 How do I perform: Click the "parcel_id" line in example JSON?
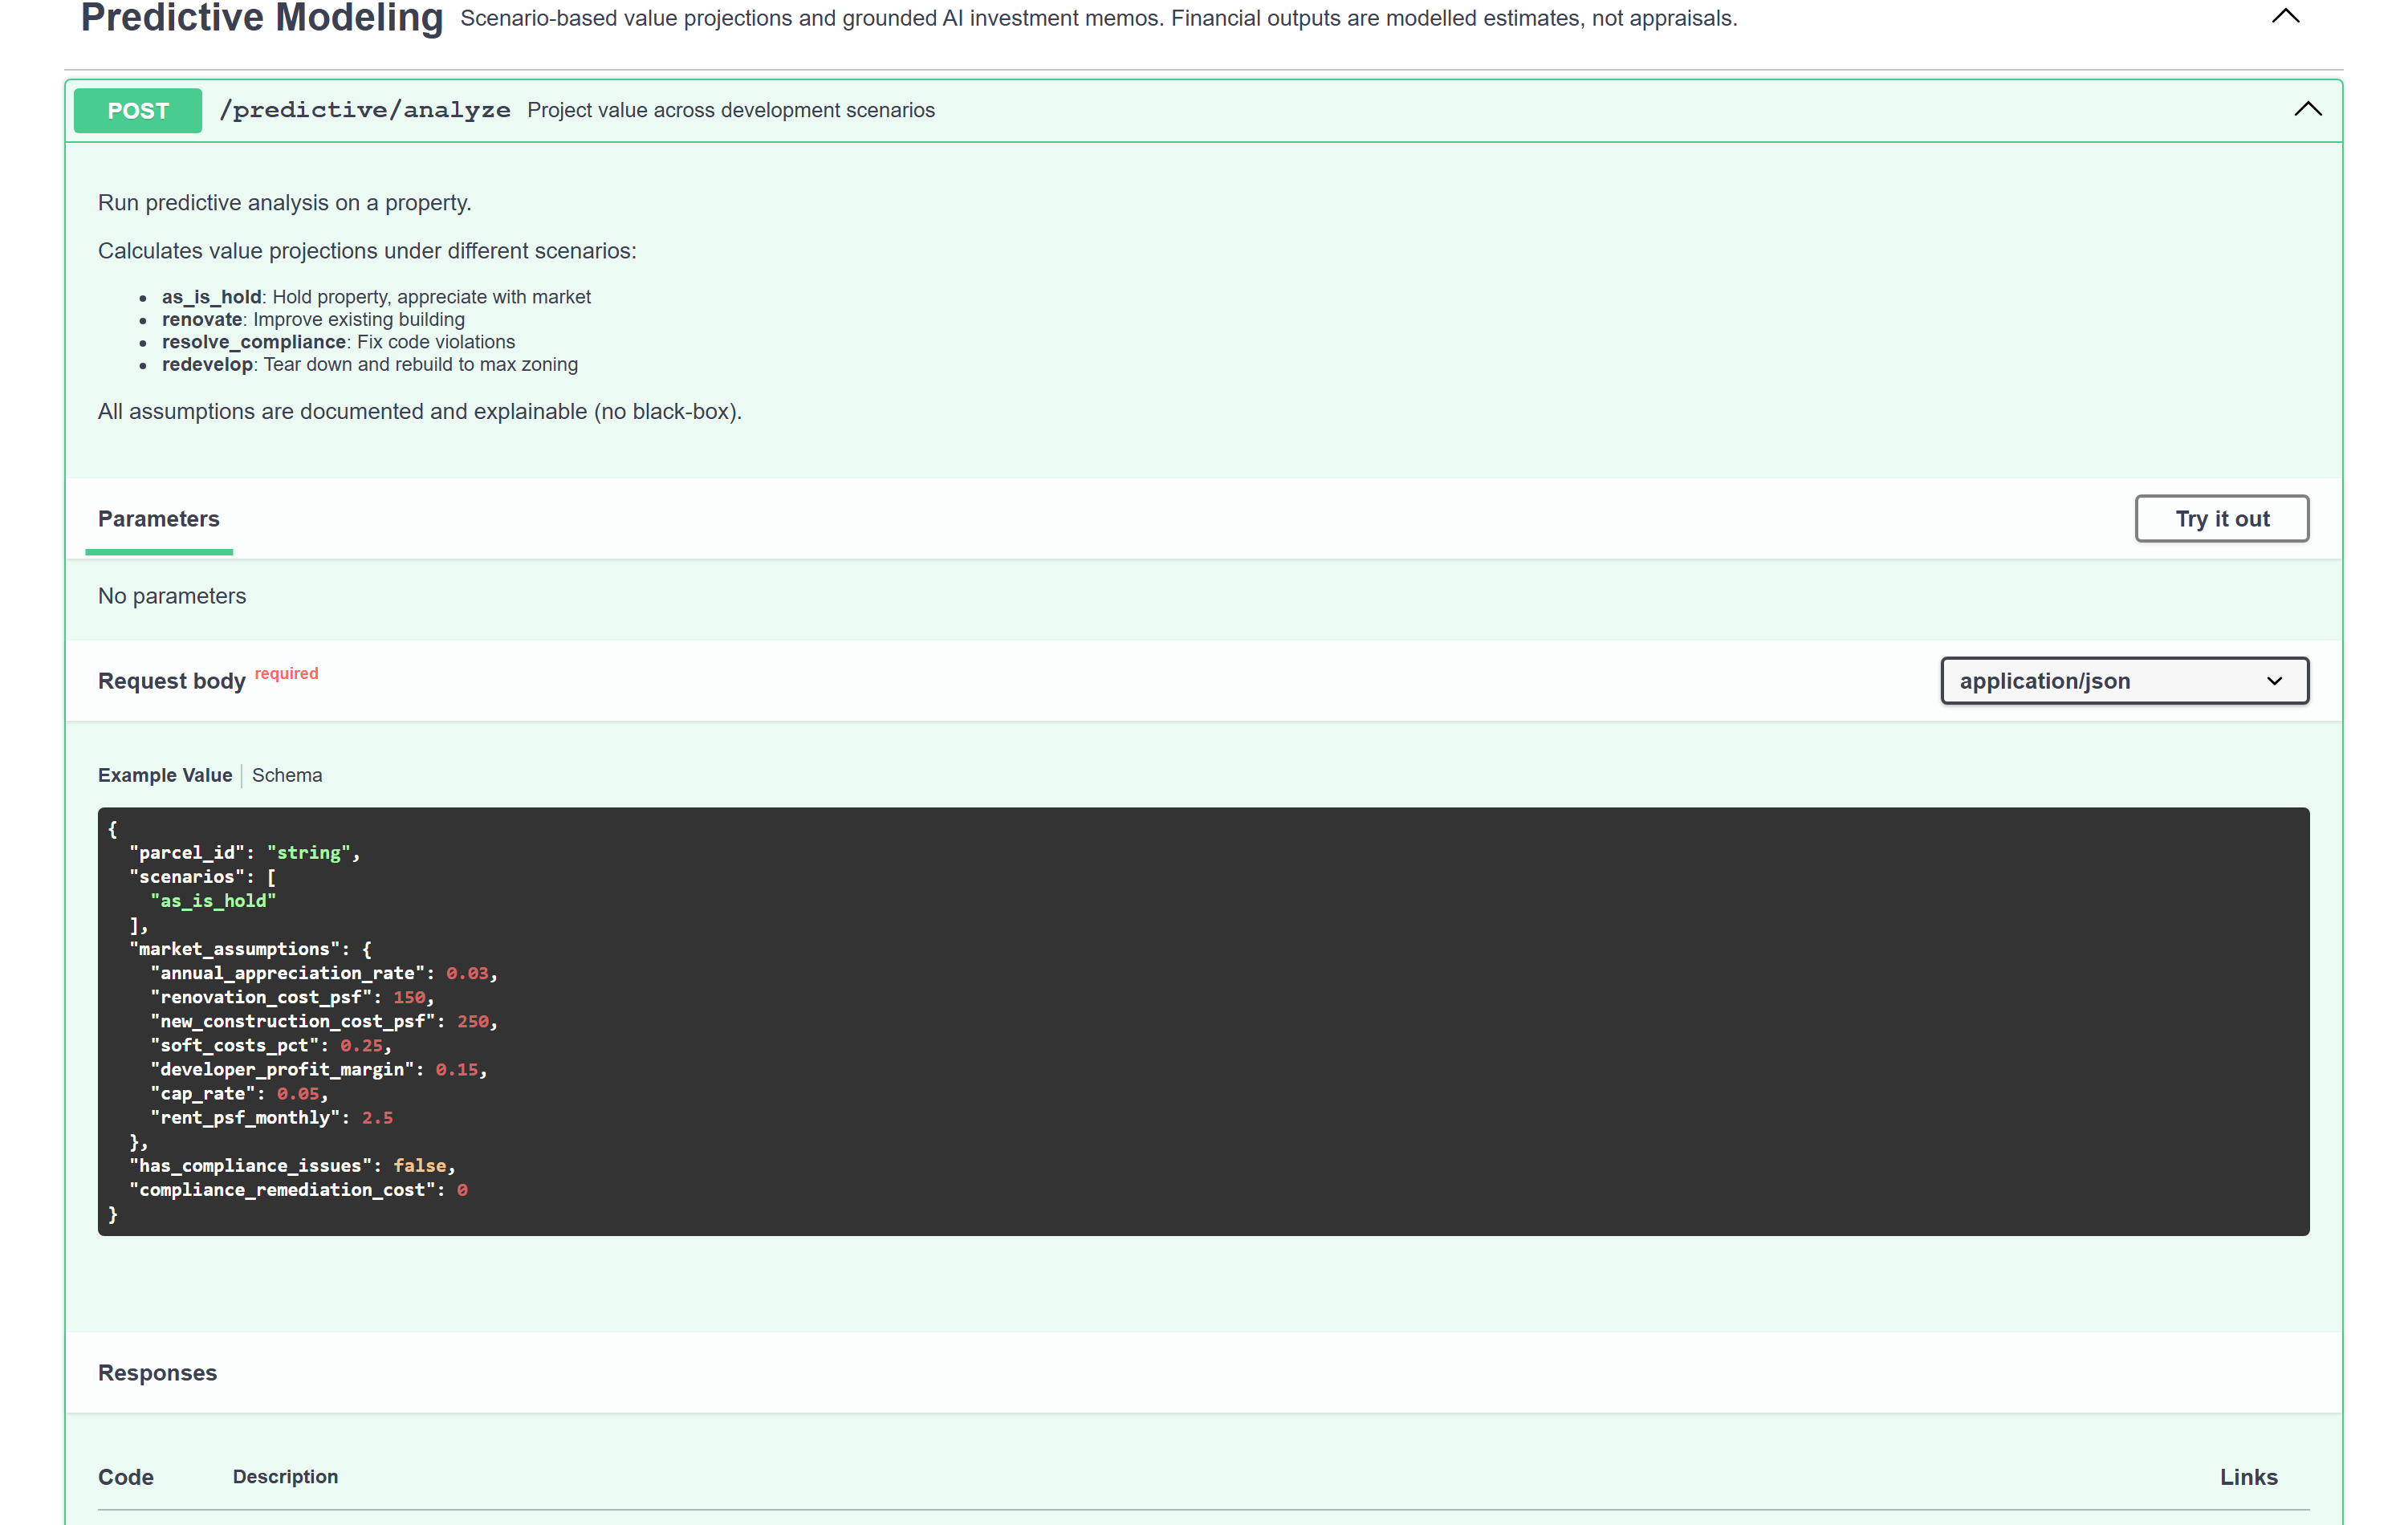point(244,853)
